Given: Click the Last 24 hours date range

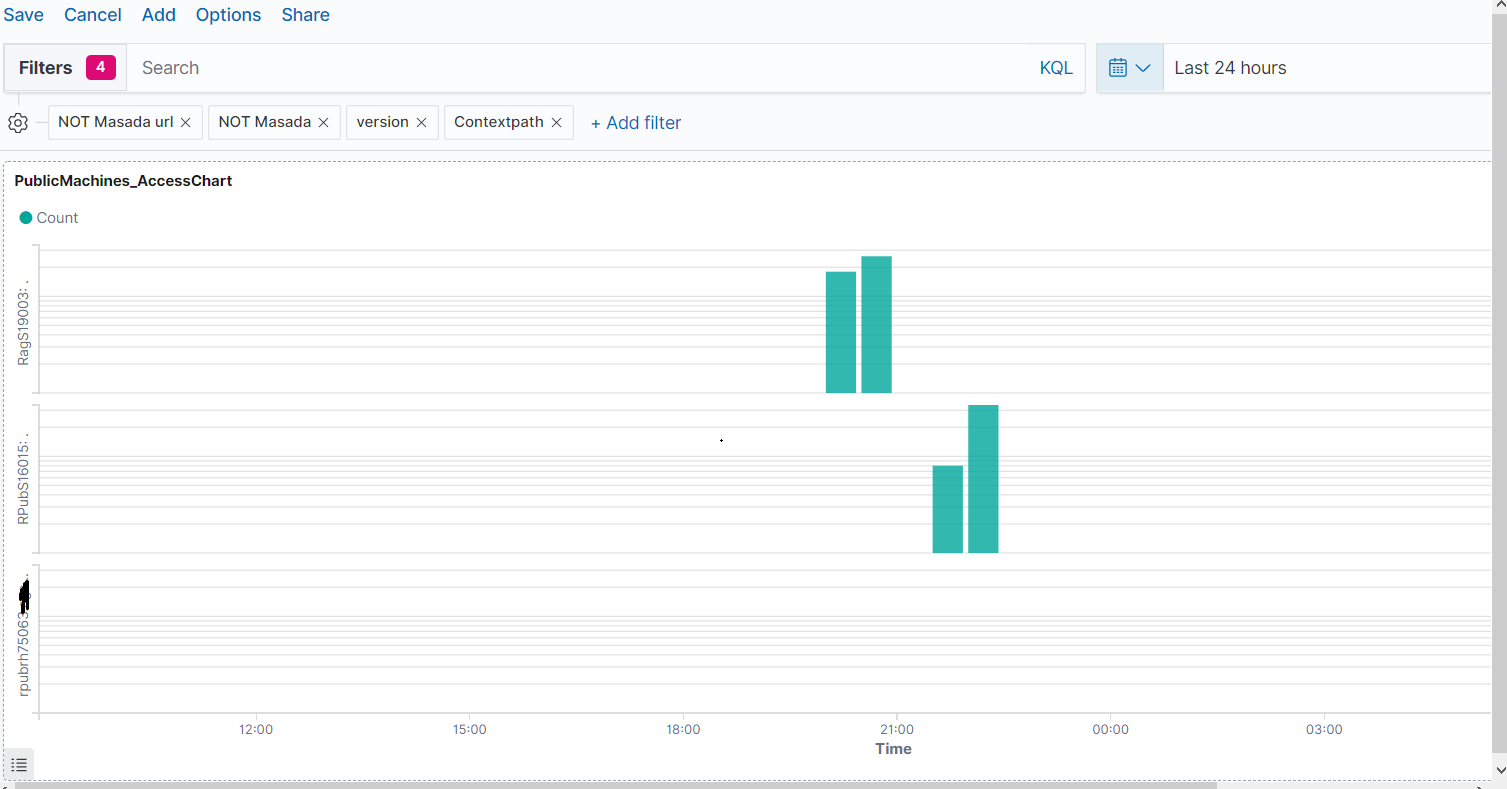Looking at the screenshot, I should point(1230,68).
